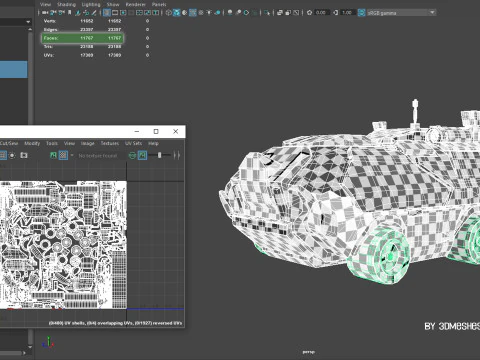Click the Field Chart icon
Viewport: 480px width, 360px height.
[x=140, y=13]
